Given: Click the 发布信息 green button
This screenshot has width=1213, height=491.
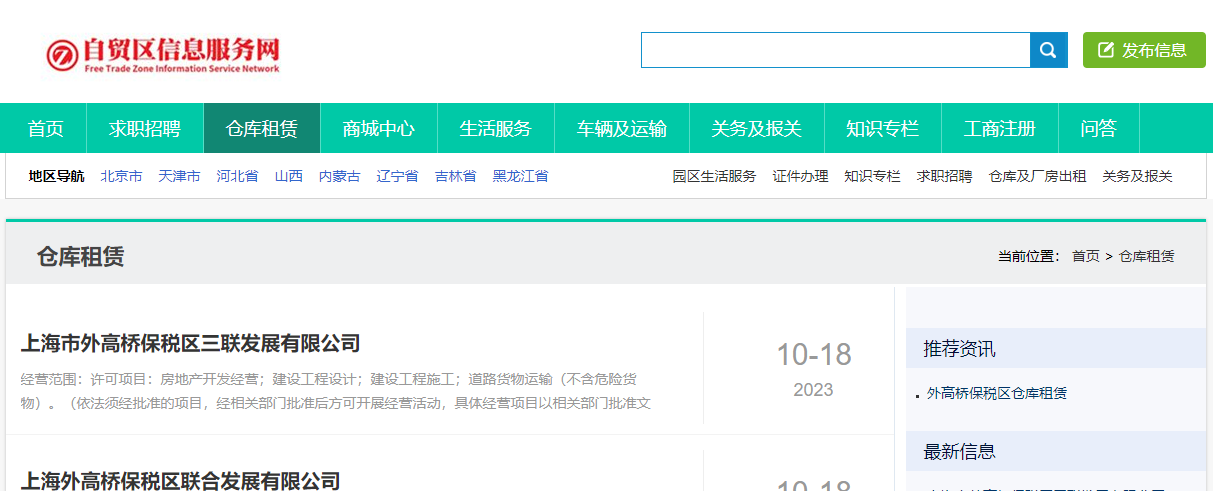Looking at the screenshot, I should [1144, 50].
